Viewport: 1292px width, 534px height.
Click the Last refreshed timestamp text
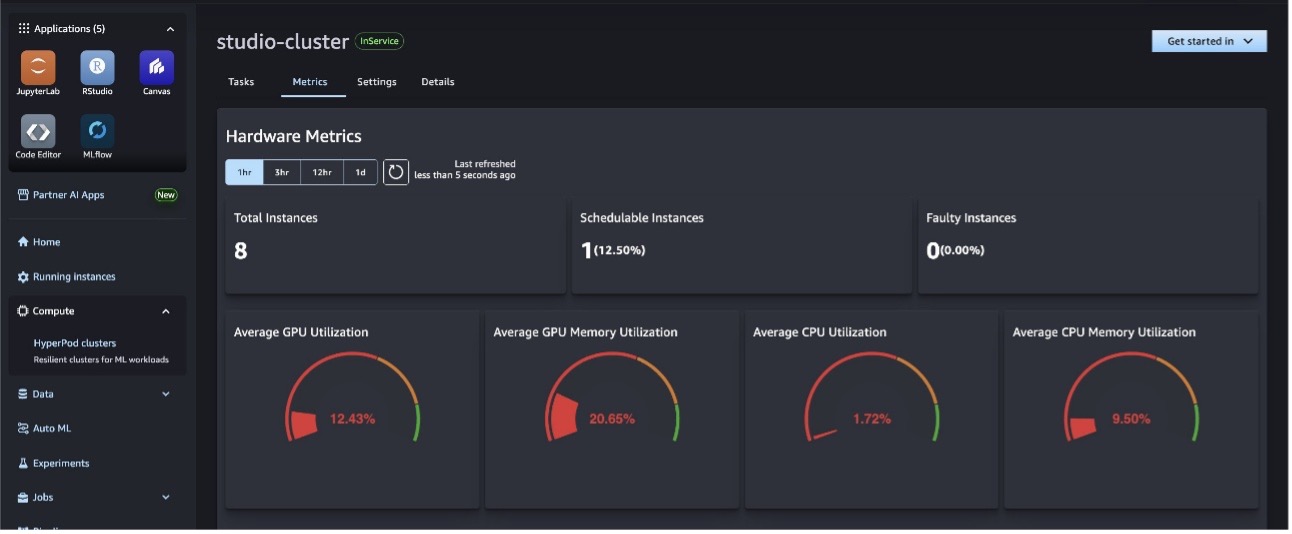click(x=465, y=170)
